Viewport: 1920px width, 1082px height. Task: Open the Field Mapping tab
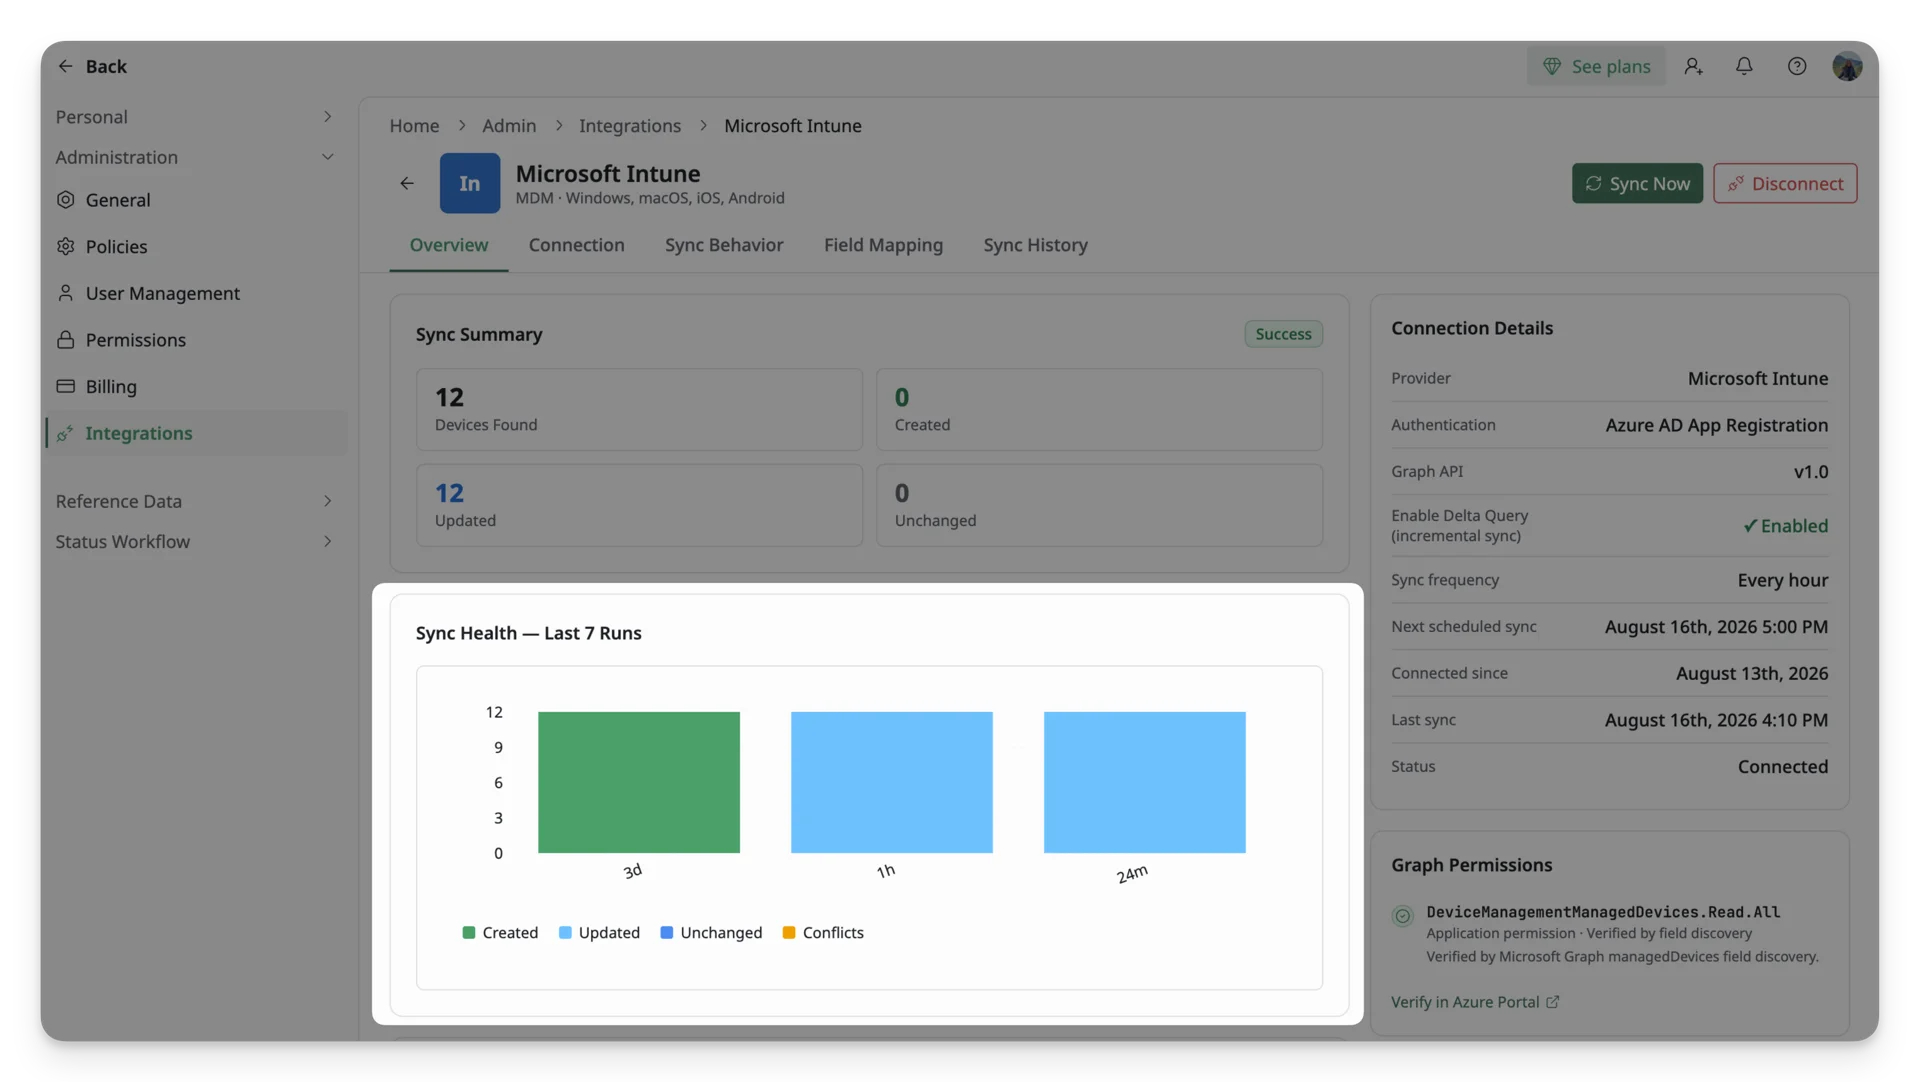tap(883, 245)
